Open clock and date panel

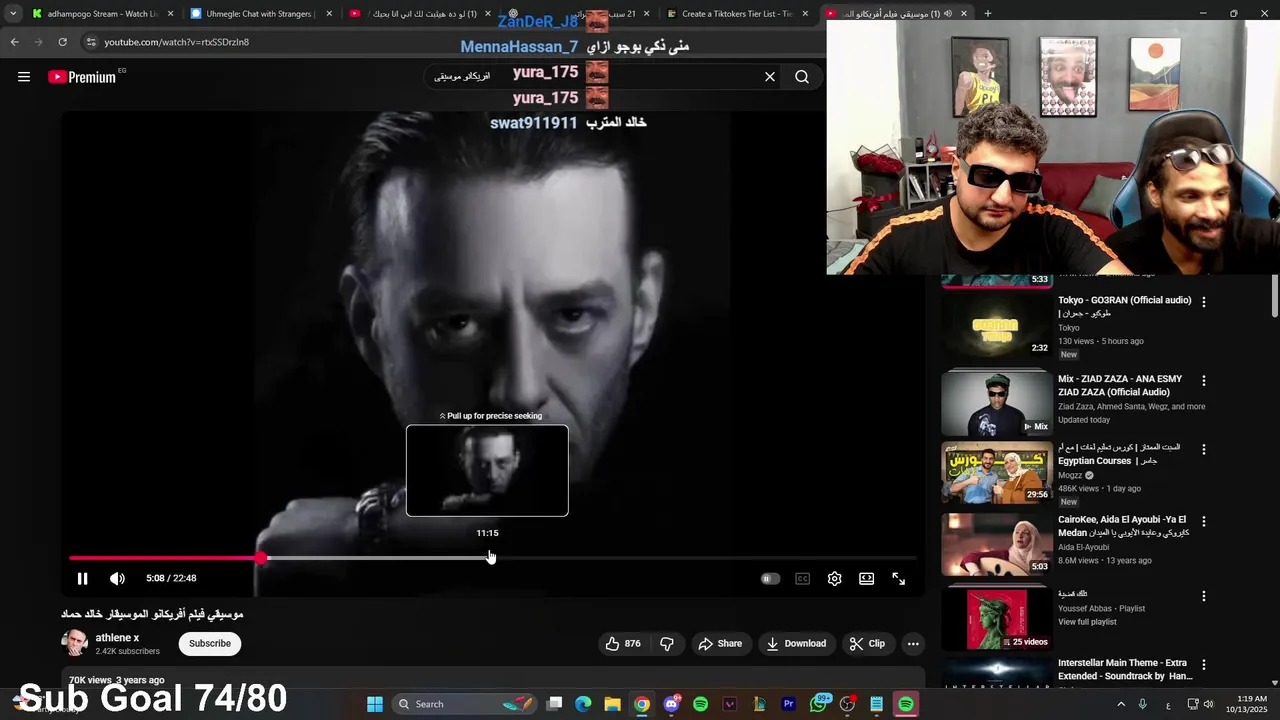pos(1245,704)
